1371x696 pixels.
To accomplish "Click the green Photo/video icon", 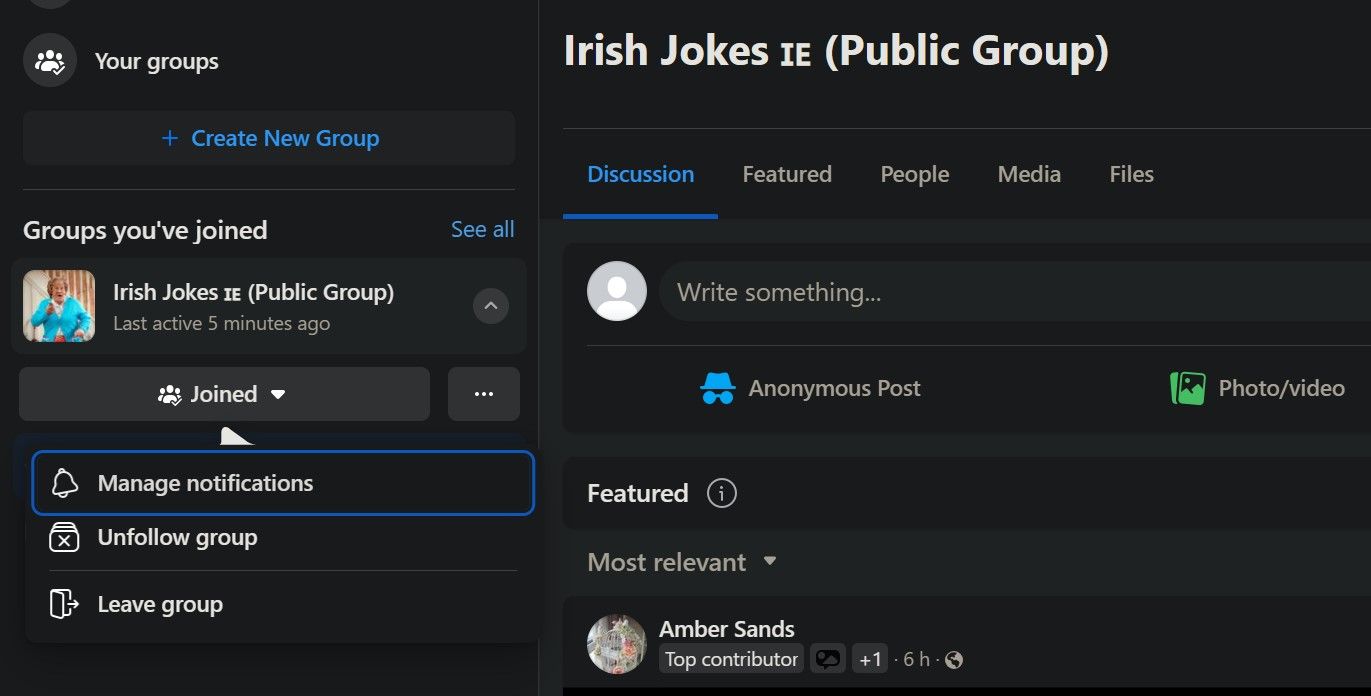I will tap(1188, 388).
